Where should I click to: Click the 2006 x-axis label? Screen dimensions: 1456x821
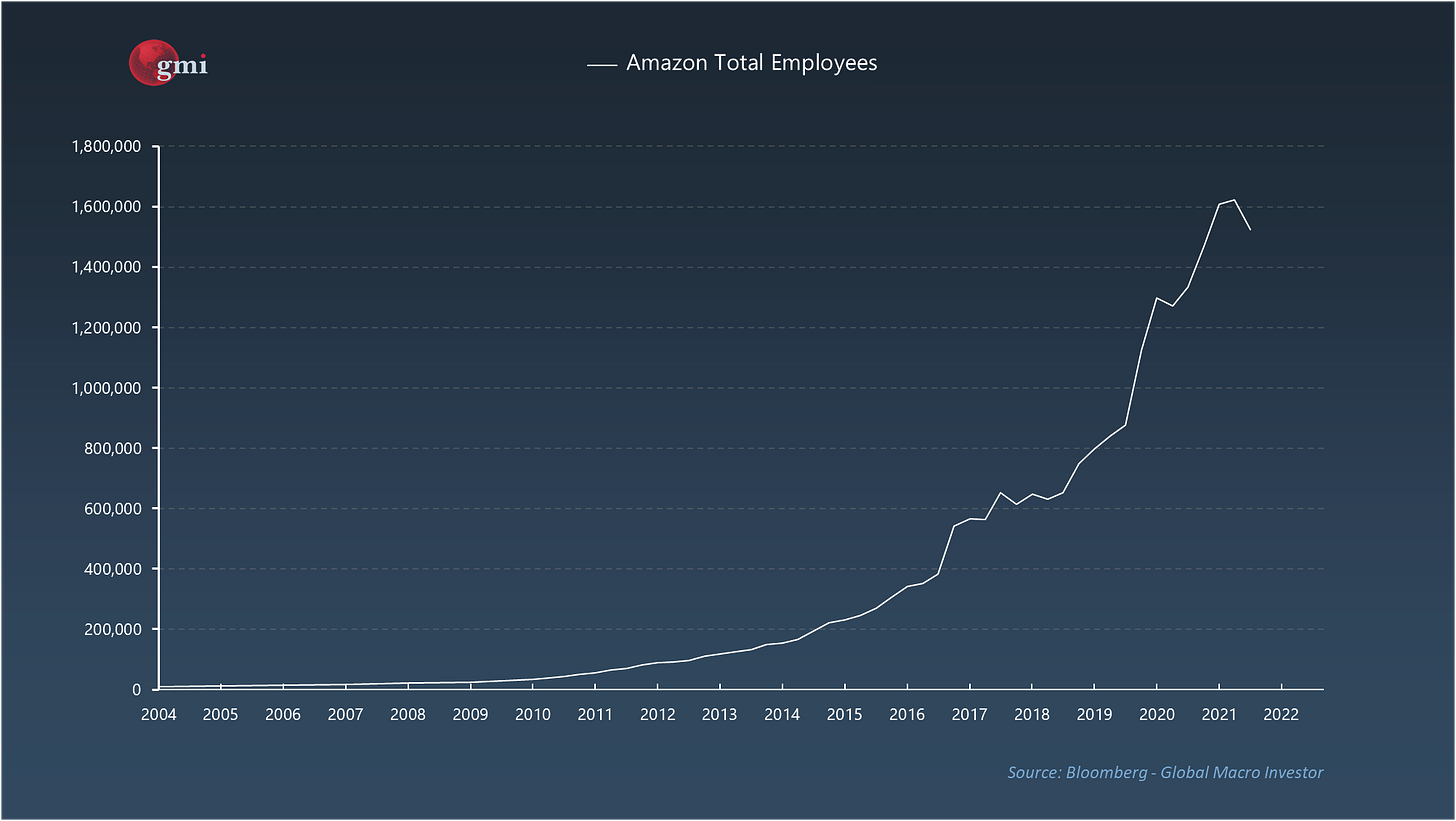click(x=283, y=715)
